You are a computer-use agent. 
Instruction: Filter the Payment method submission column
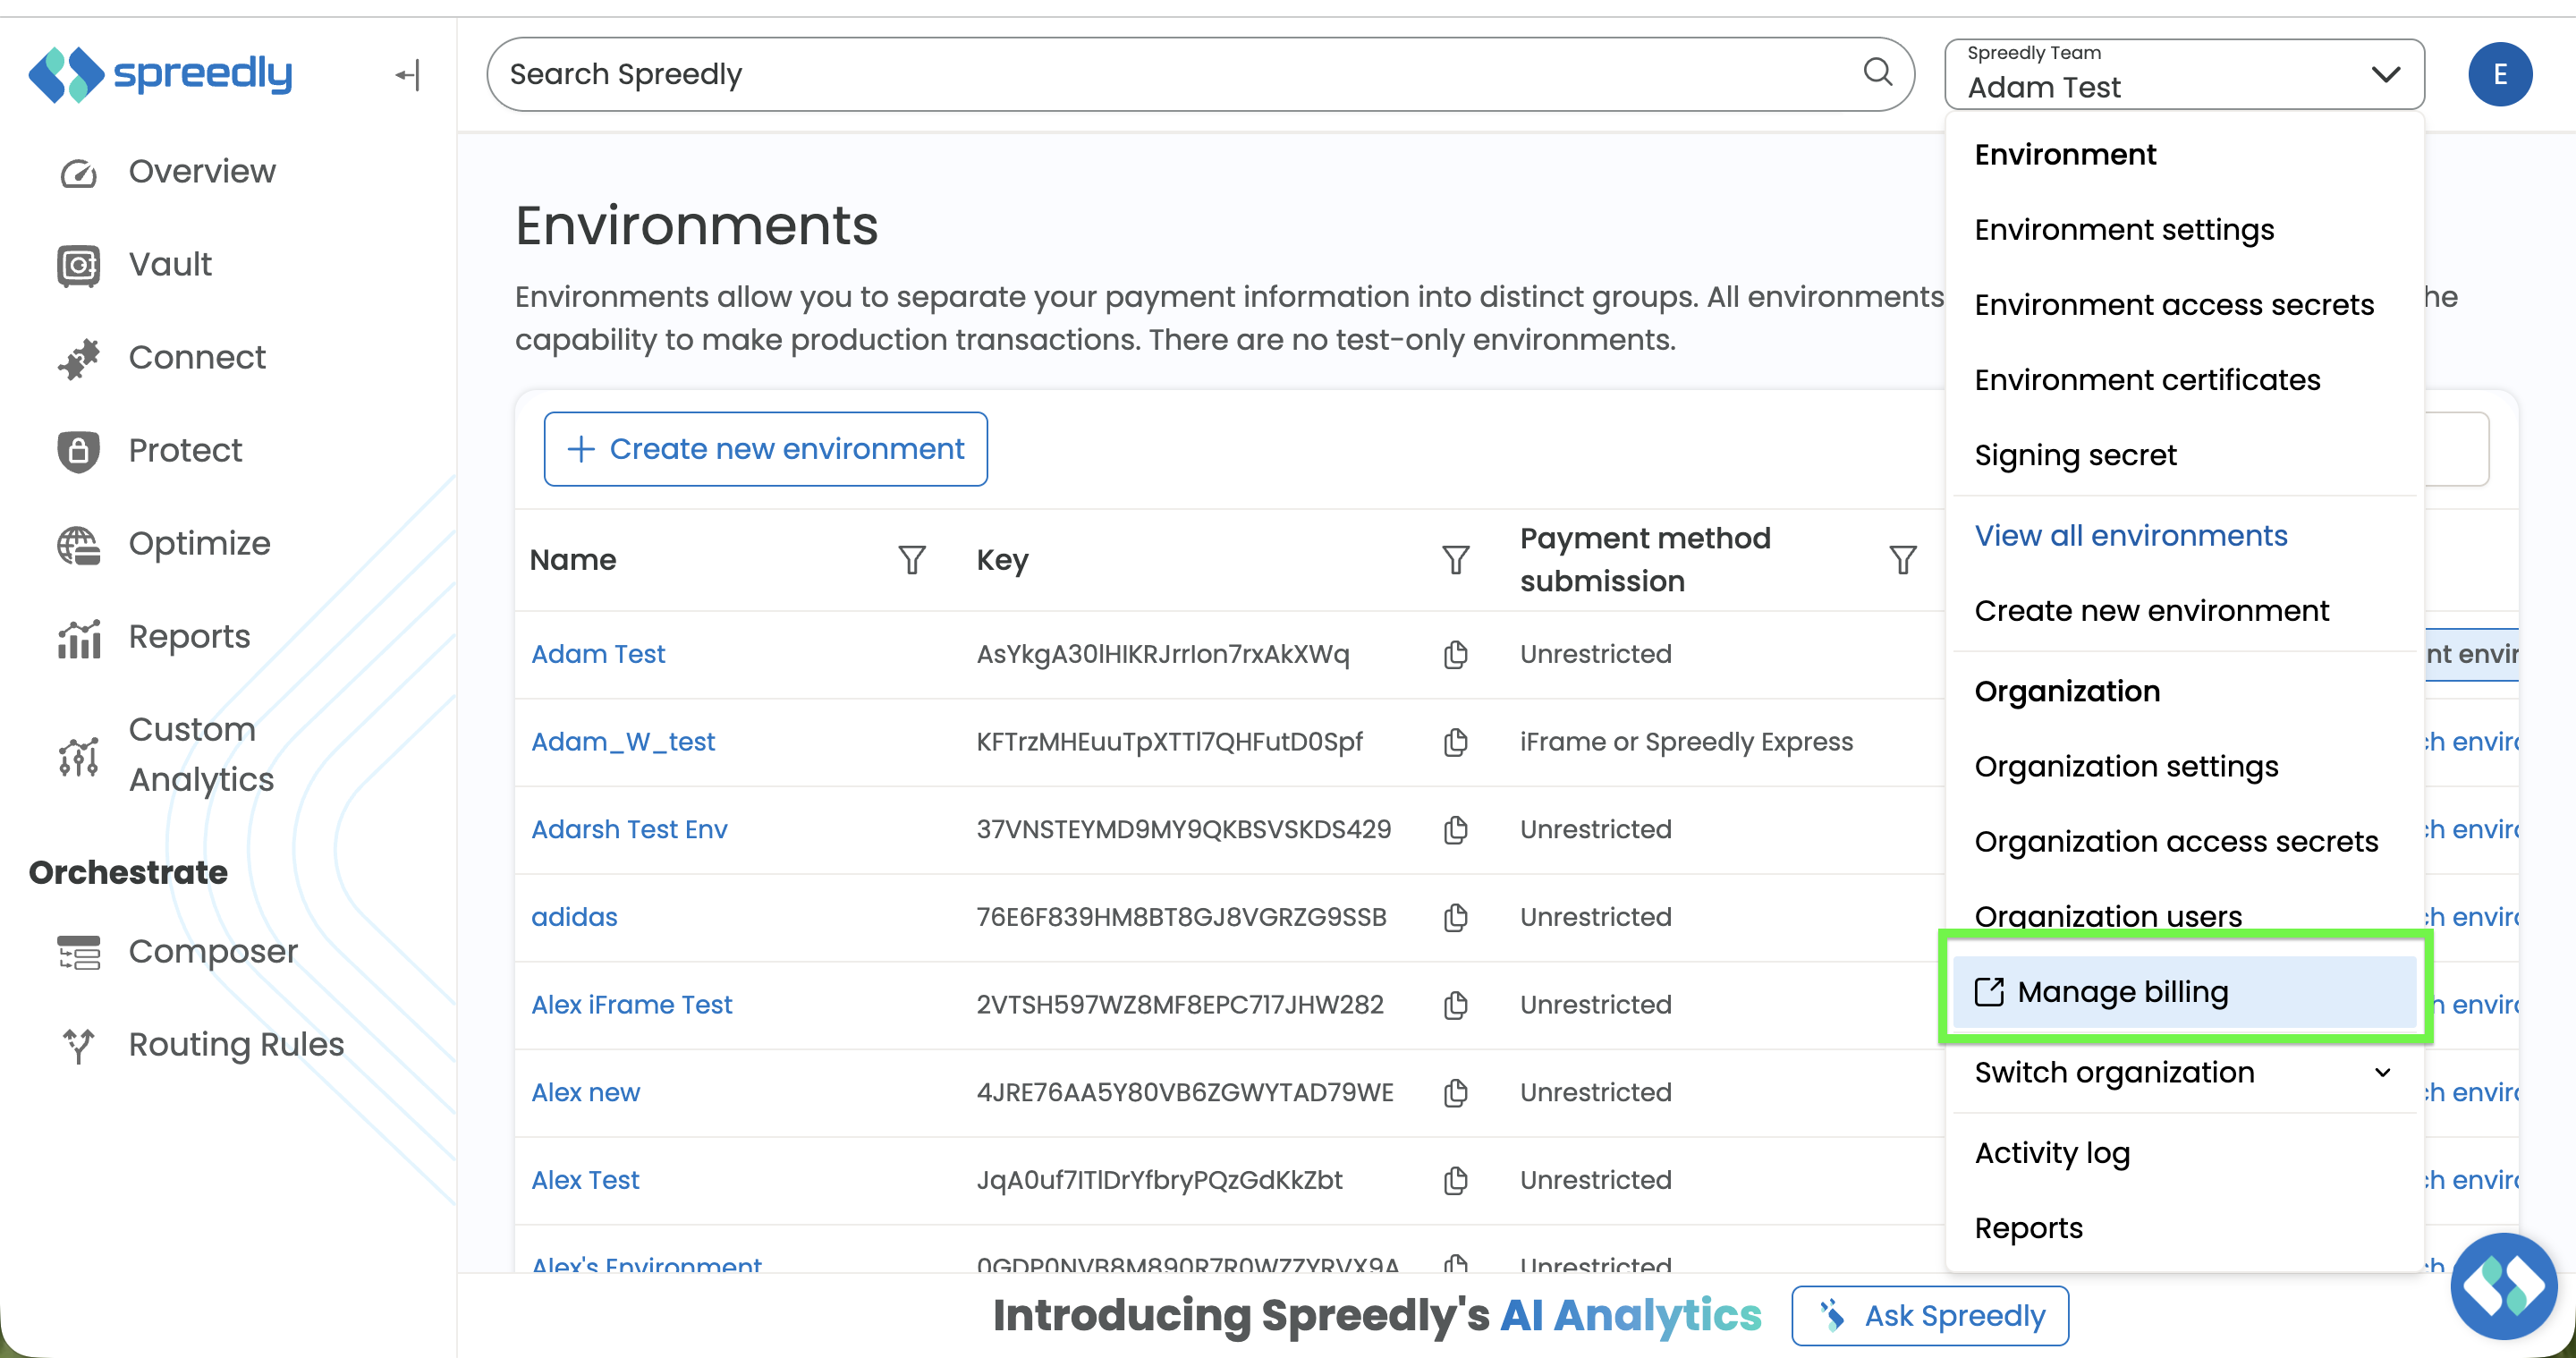point(1903,560)
